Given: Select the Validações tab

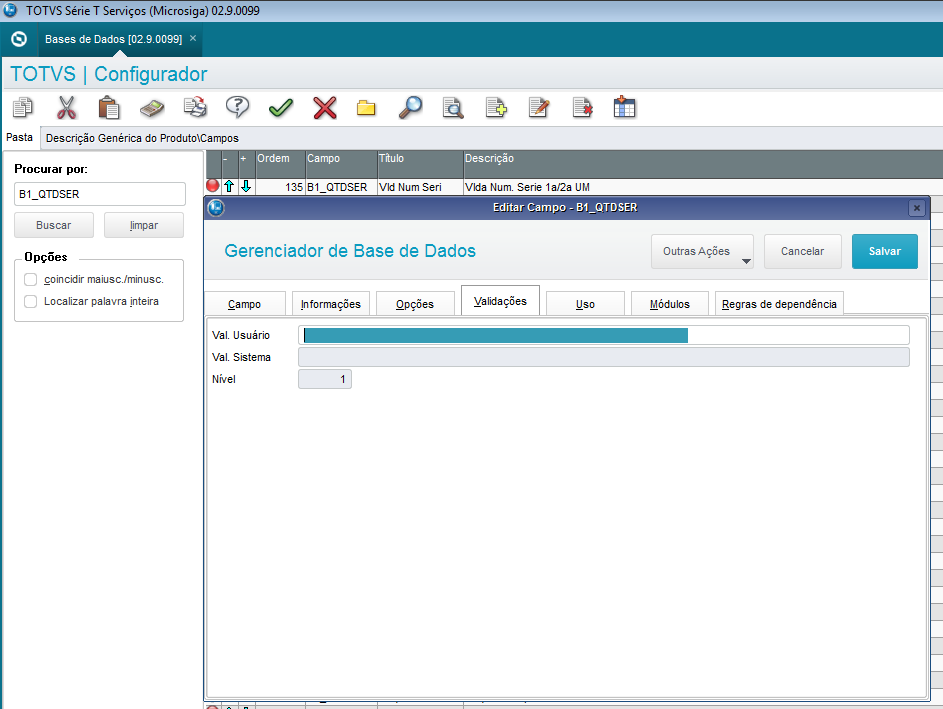Looking at the screenshot, I should [500, 301].
